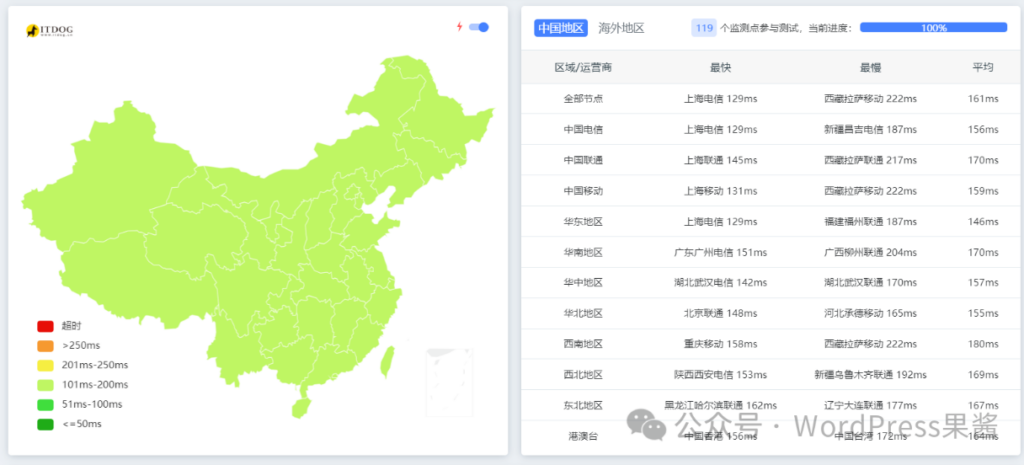Click the 146ms average in 华东地区 row
The image size is (1024, 465).
pos(983,221)
